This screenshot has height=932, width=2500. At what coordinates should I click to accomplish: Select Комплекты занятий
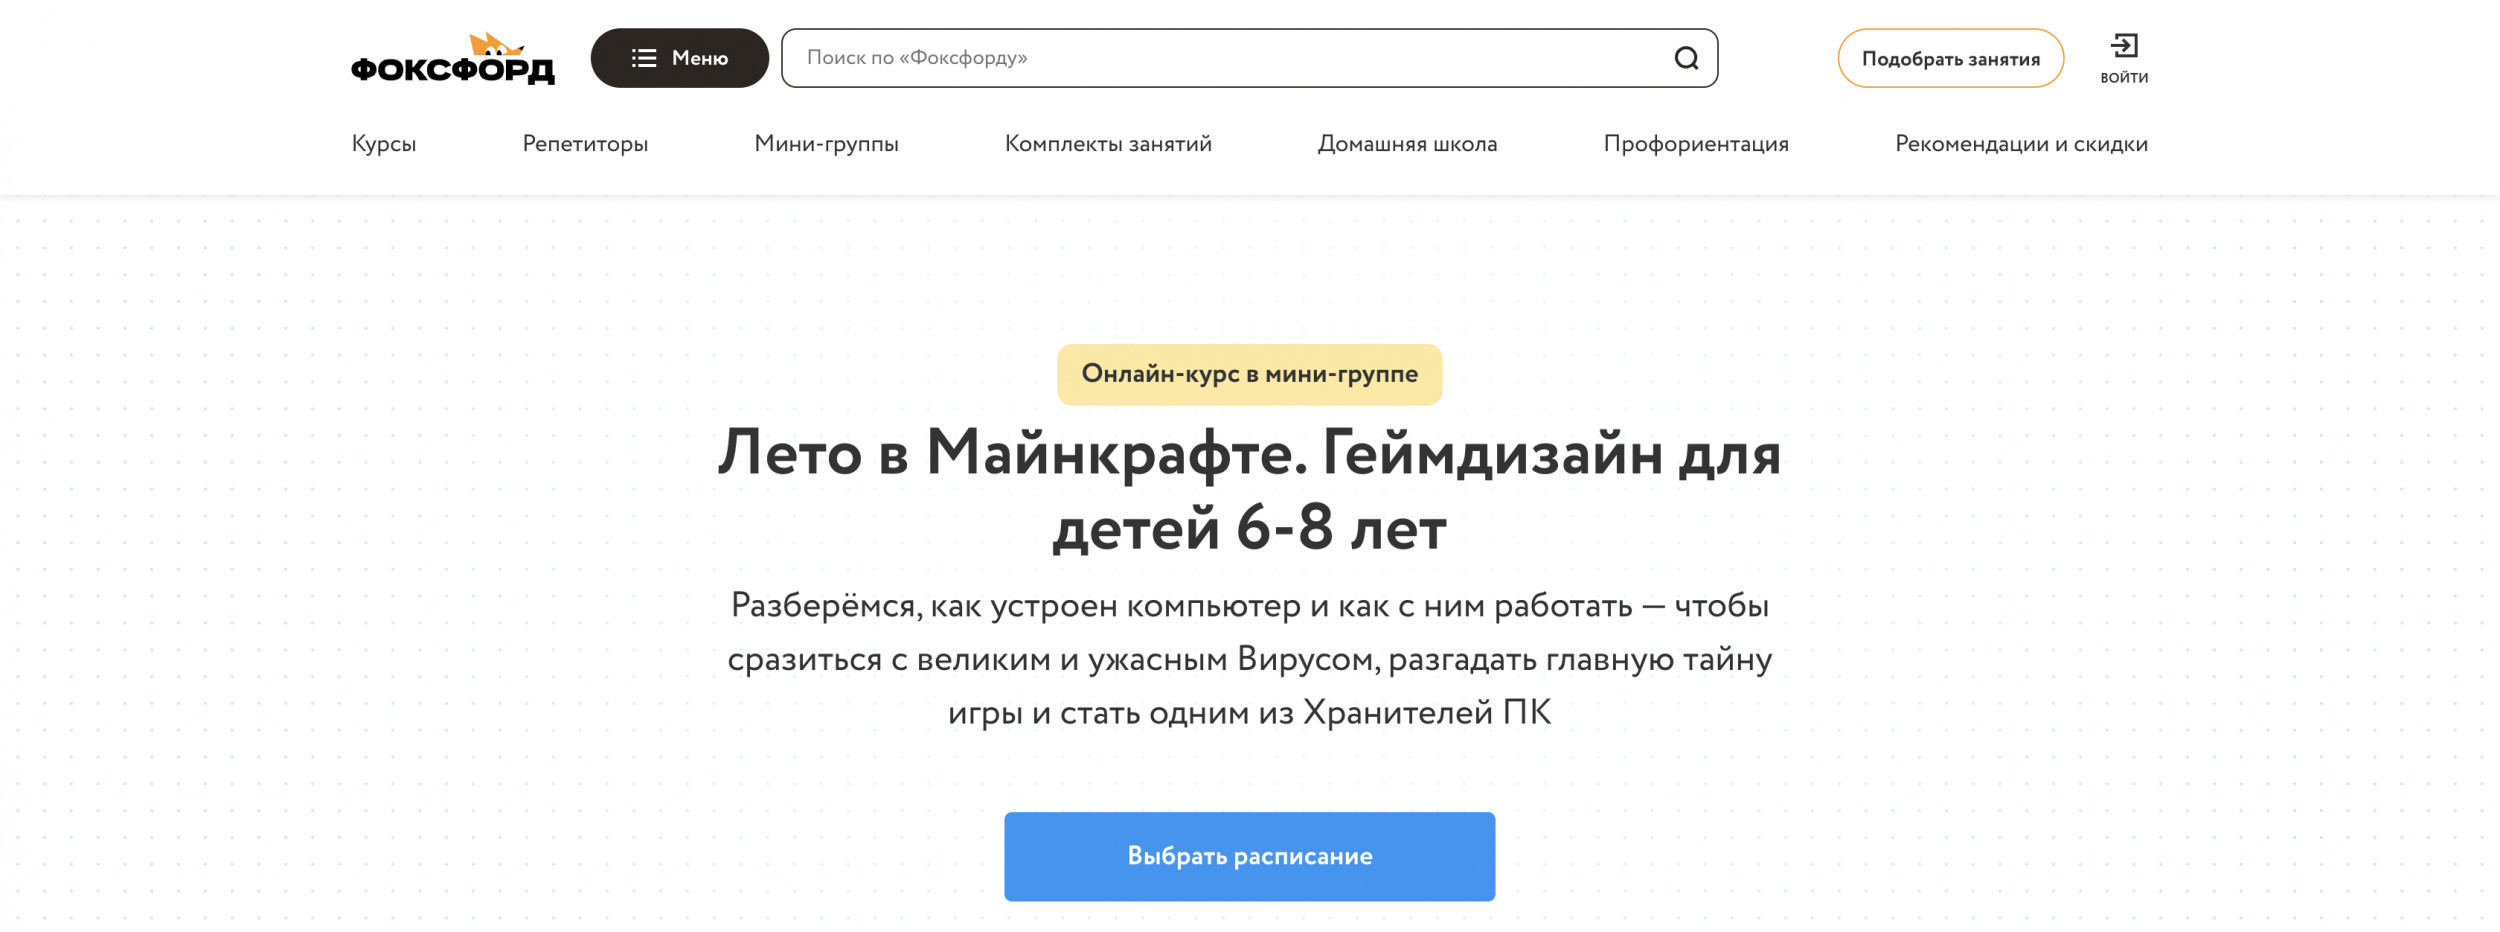[x=1108, y=144]
